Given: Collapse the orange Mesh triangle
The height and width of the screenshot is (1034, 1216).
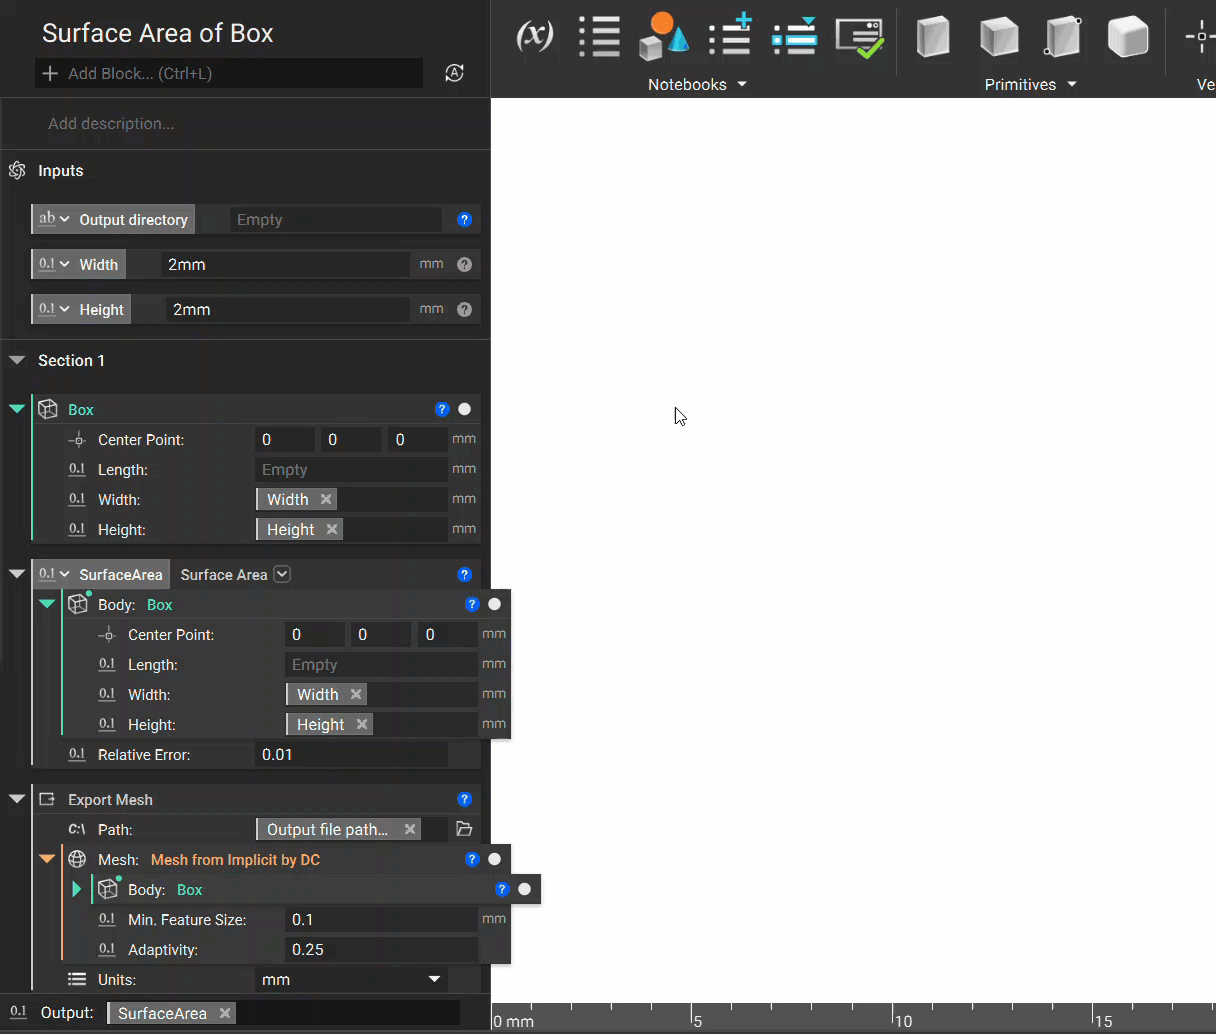Looking at the screenshot, I should [x=47, y=859].
